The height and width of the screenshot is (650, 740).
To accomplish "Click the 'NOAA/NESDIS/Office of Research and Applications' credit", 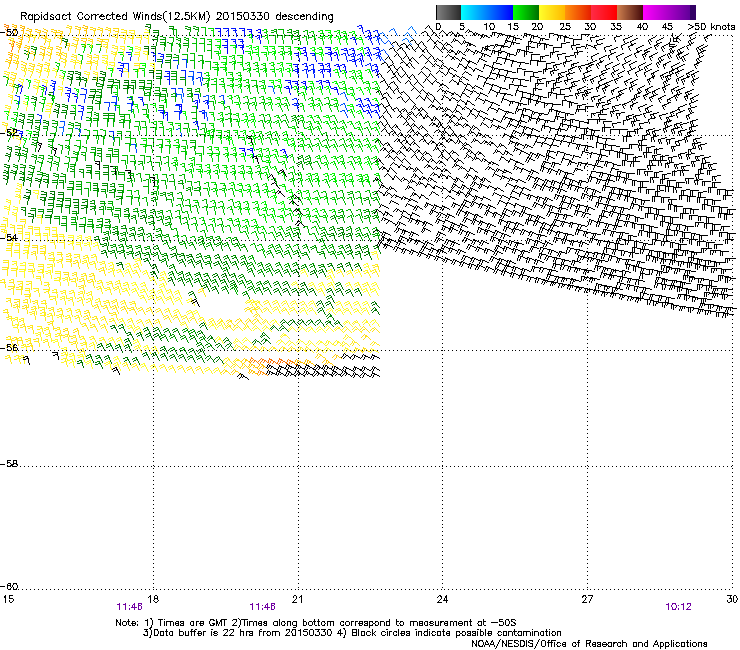I will (589, 643).
